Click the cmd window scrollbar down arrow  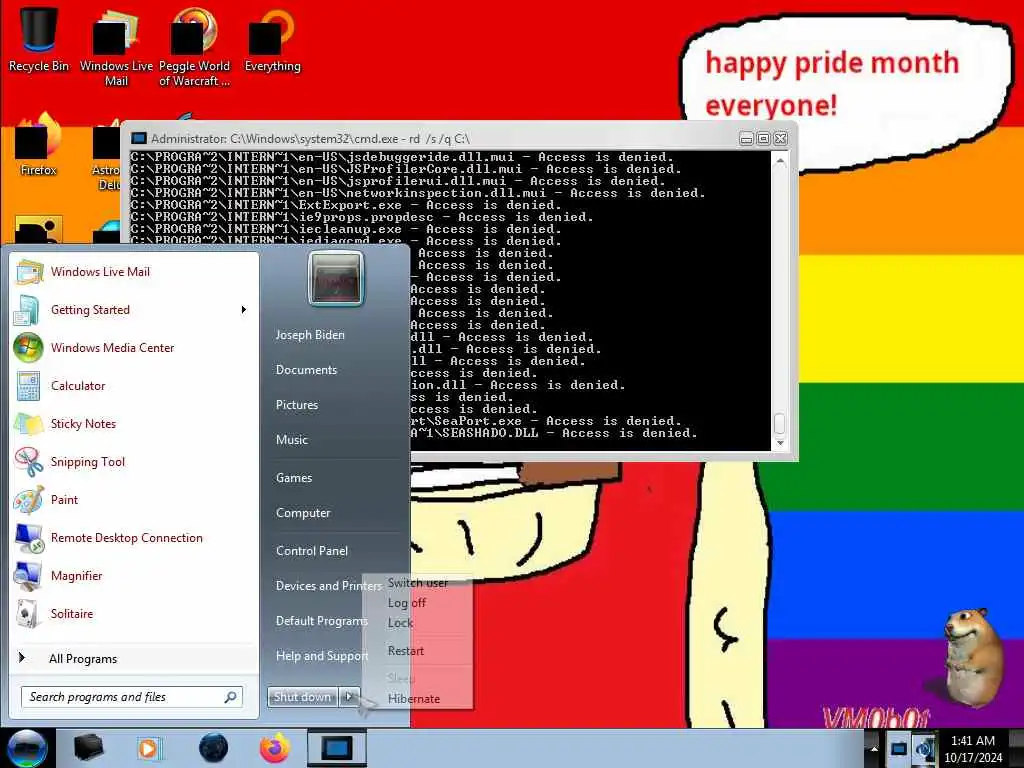click(780, 443)
